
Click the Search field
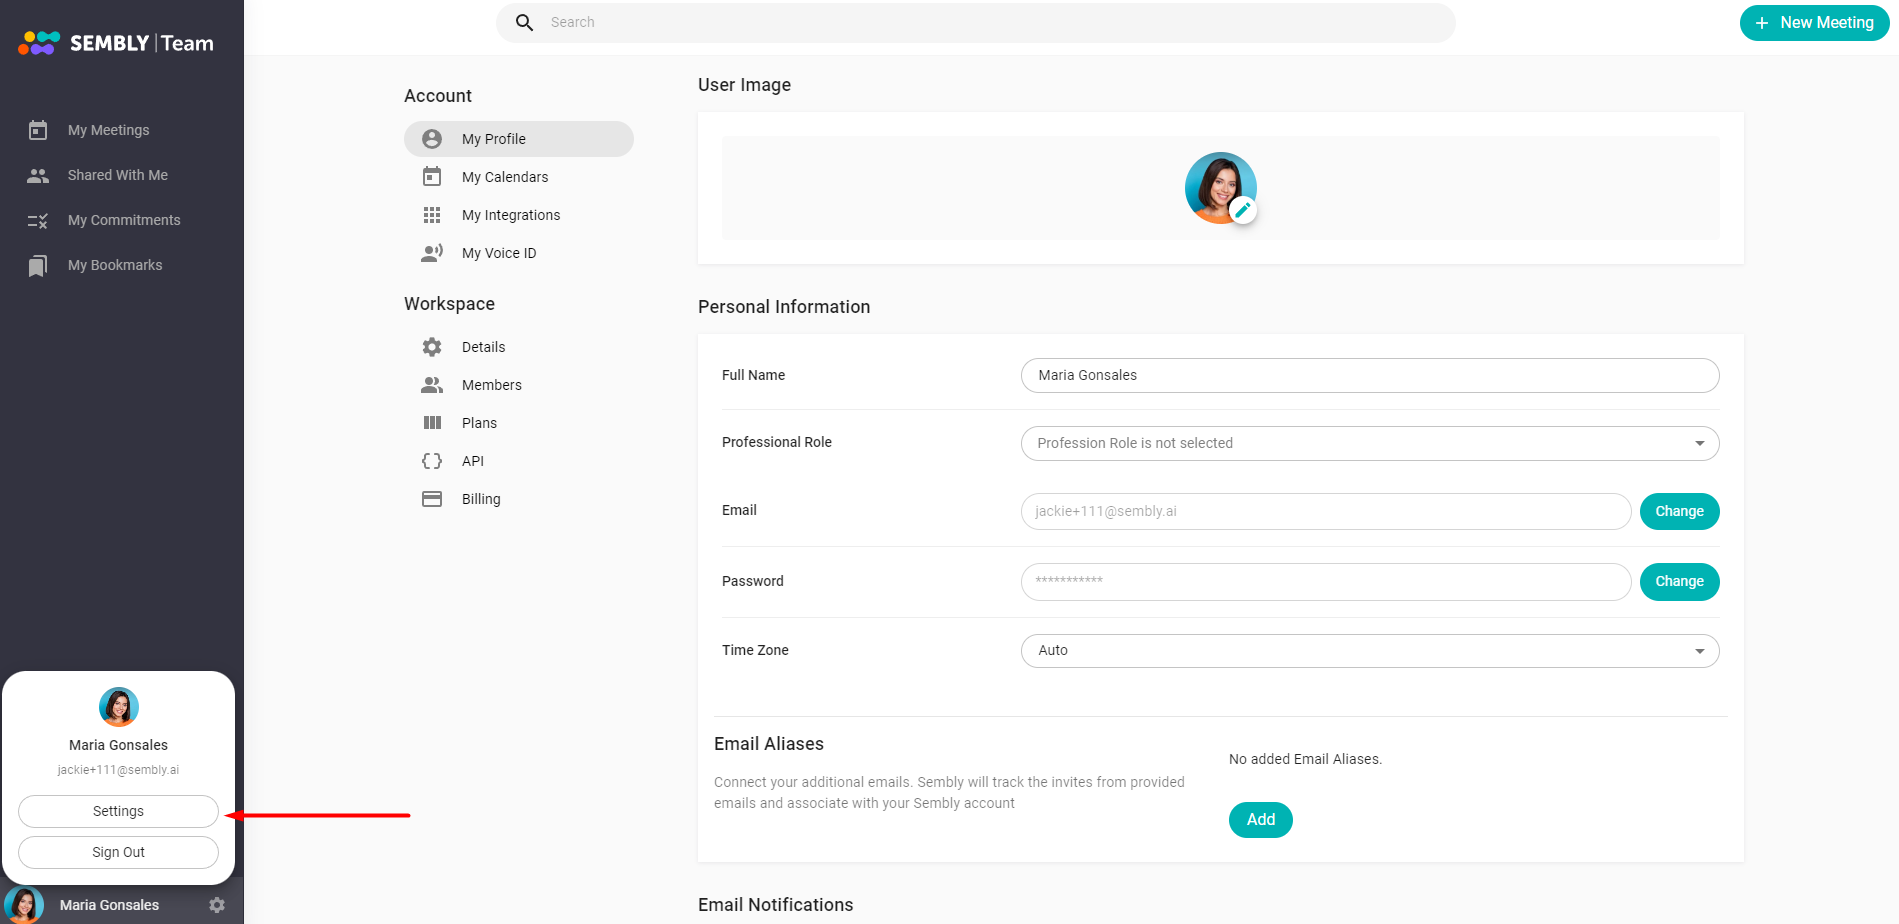[x=975, y=23]
